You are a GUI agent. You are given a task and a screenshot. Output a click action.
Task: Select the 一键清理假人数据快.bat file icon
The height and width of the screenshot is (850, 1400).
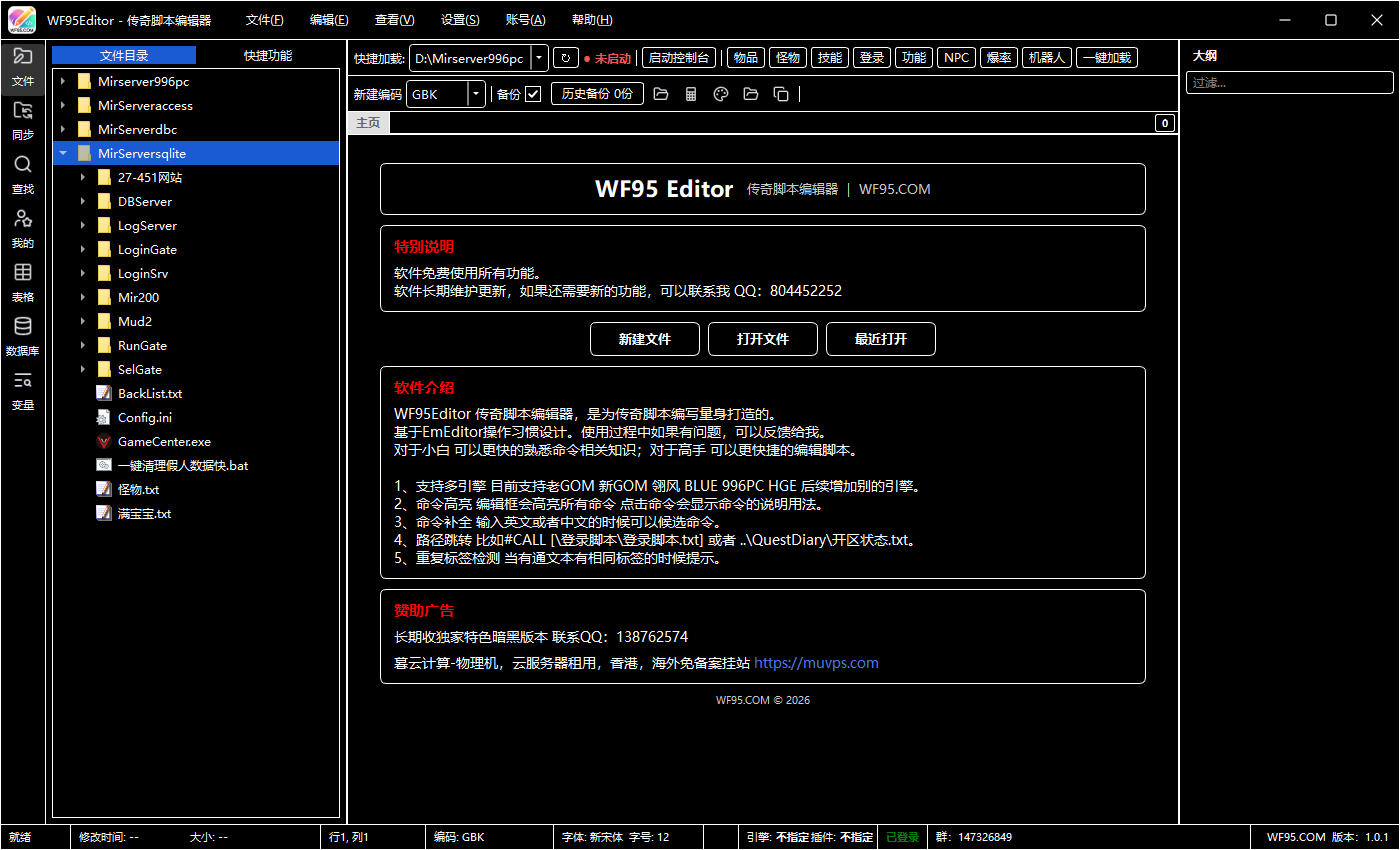click(103, 465)
